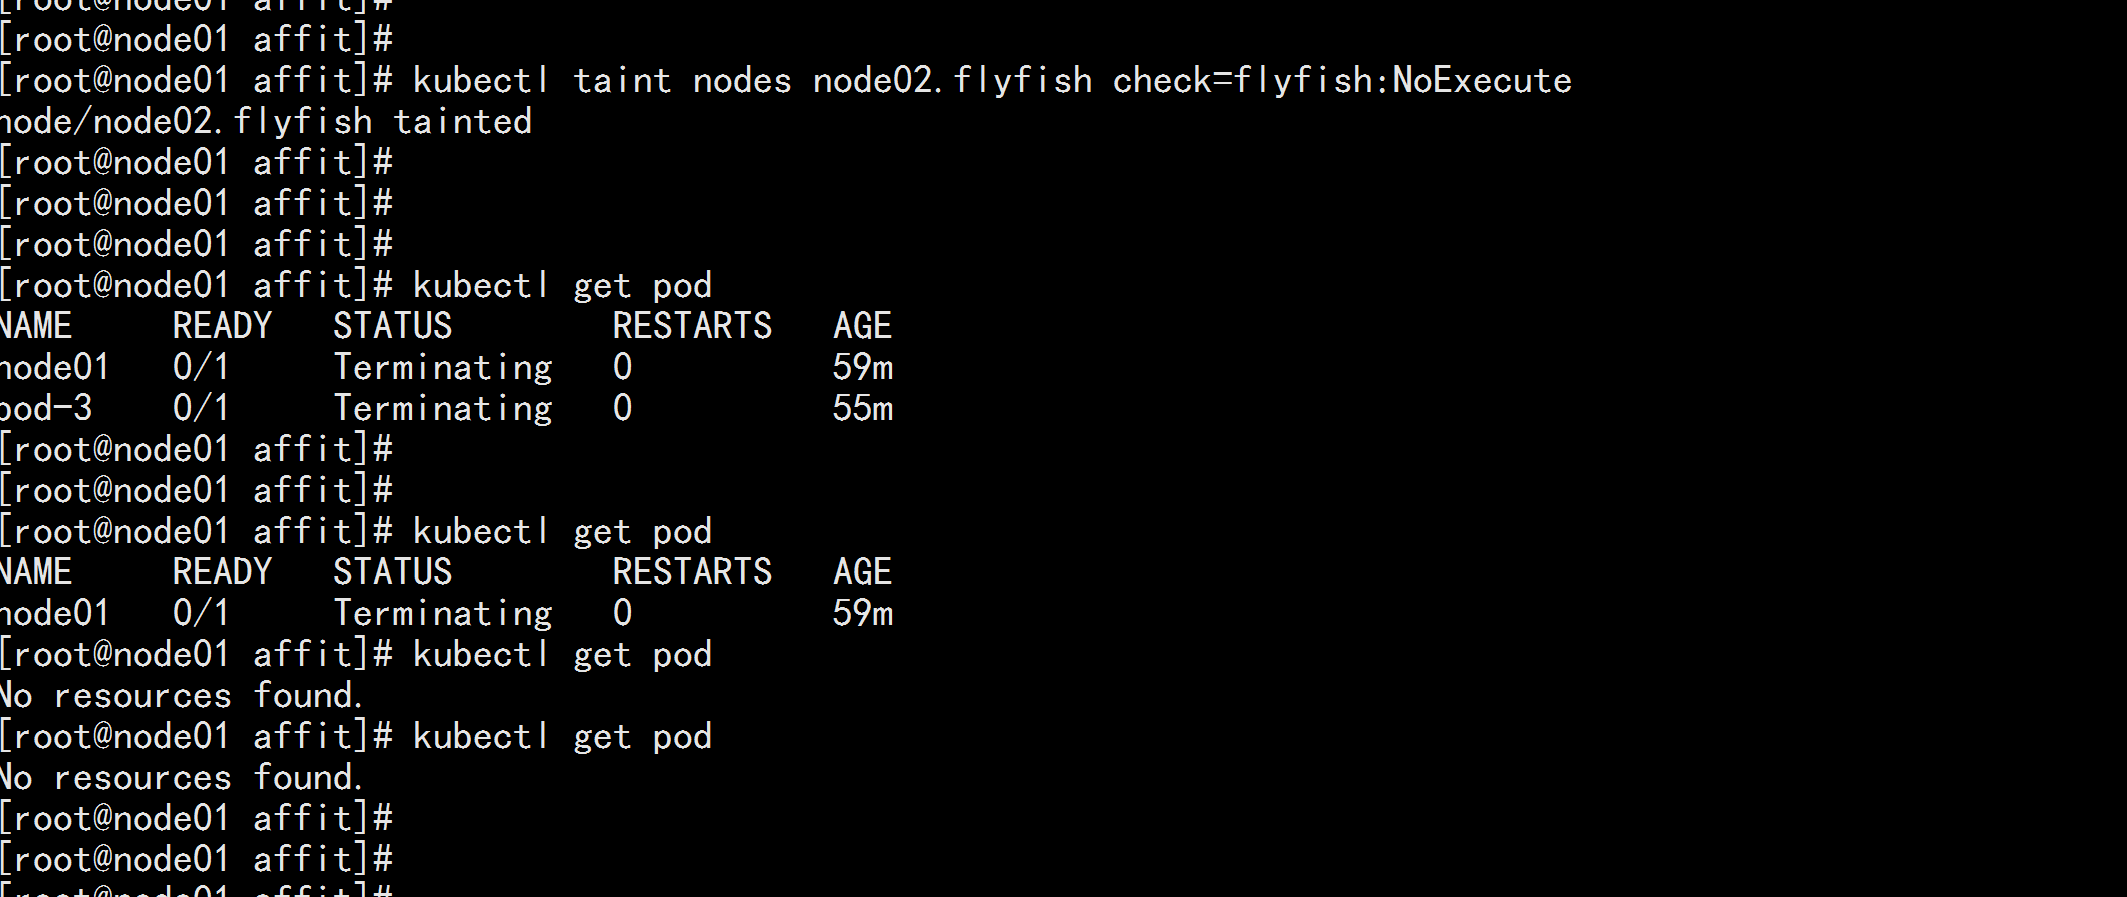
Task: Click Terminating status in second table
Action: [x=442, y=614]
